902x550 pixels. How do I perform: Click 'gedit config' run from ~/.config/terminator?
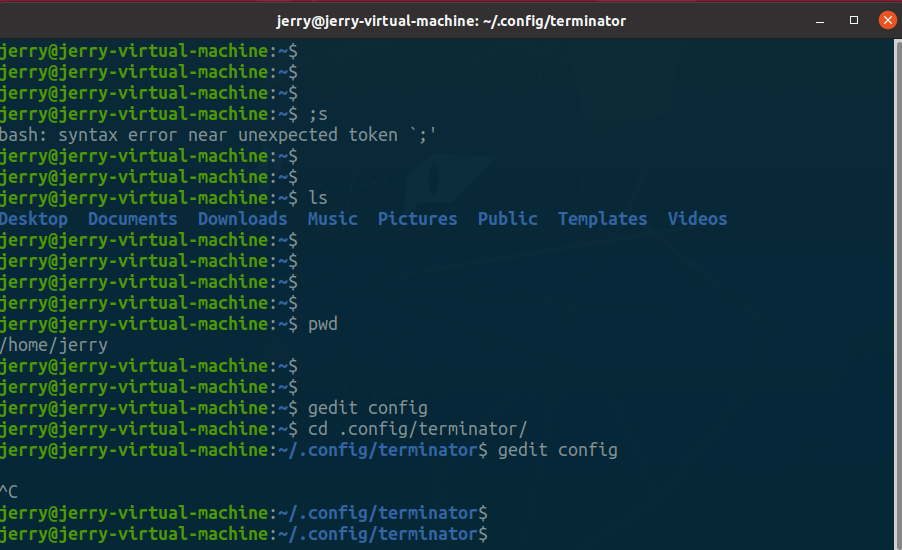558,450
